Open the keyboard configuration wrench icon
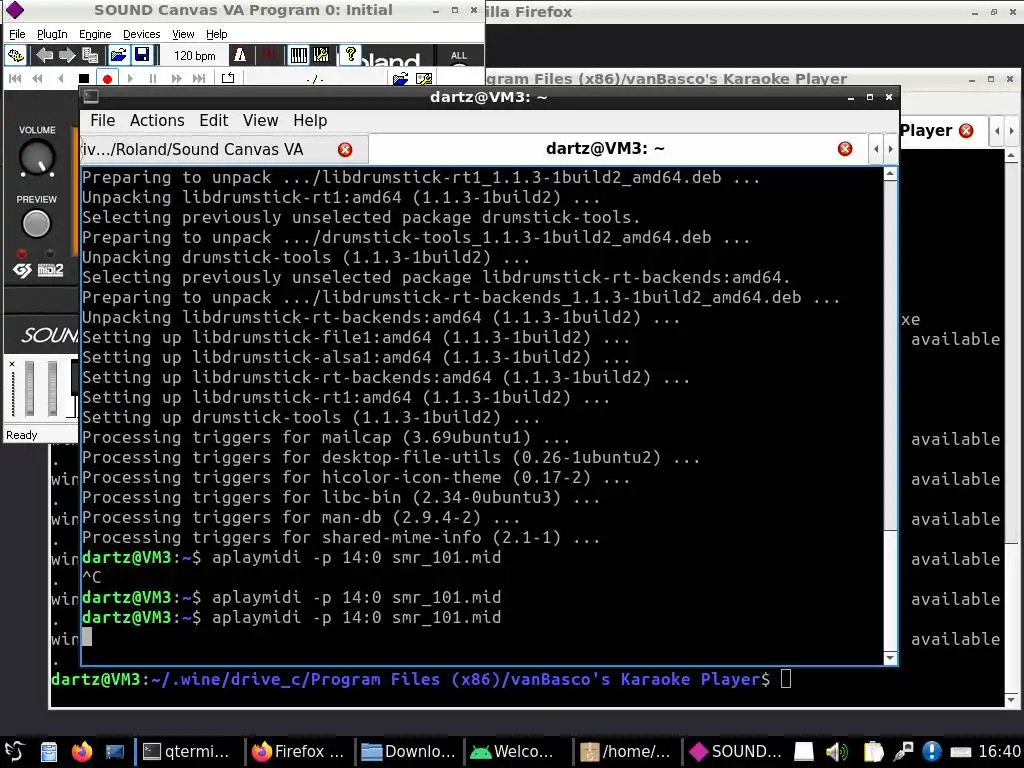 (321, 56)
